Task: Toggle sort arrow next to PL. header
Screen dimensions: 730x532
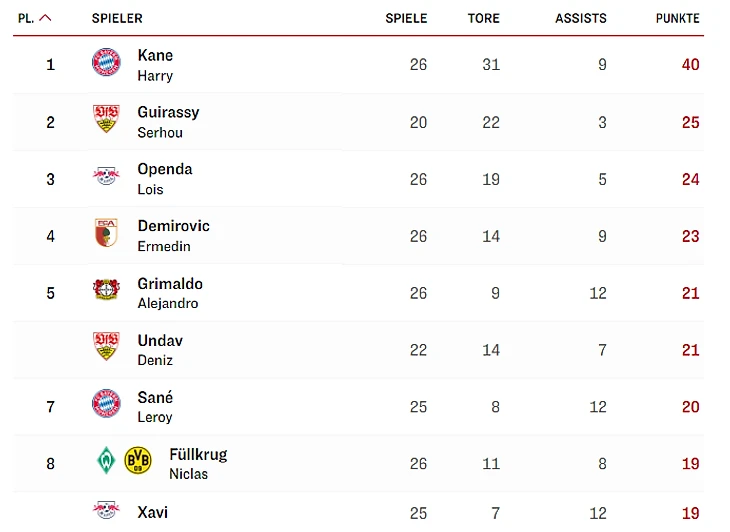Action: click(45, 18)
